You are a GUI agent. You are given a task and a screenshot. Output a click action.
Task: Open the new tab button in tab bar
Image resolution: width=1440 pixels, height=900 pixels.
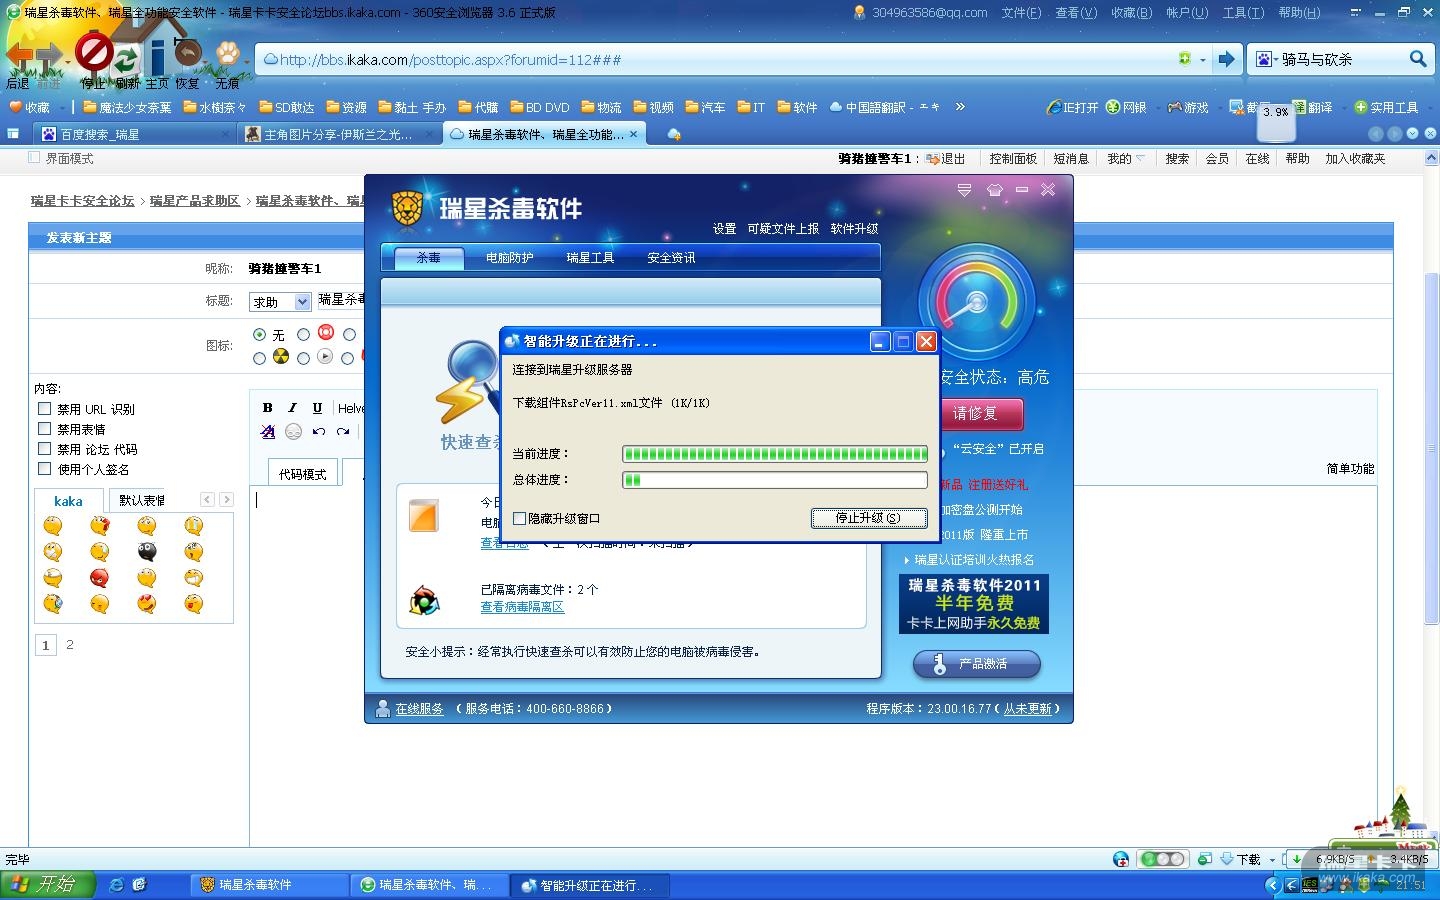pos(673,134)
